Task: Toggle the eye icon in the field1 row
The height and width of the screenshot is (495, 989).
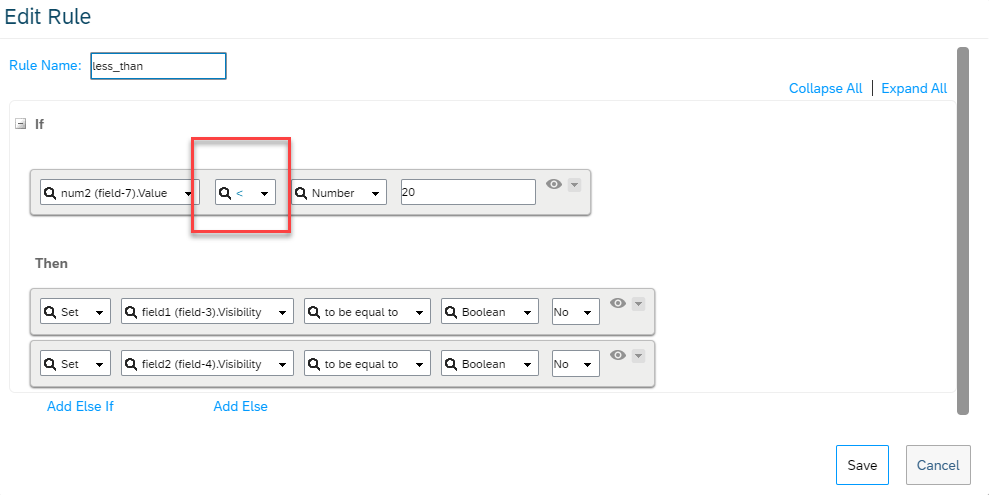Action: tap(617, 303)
